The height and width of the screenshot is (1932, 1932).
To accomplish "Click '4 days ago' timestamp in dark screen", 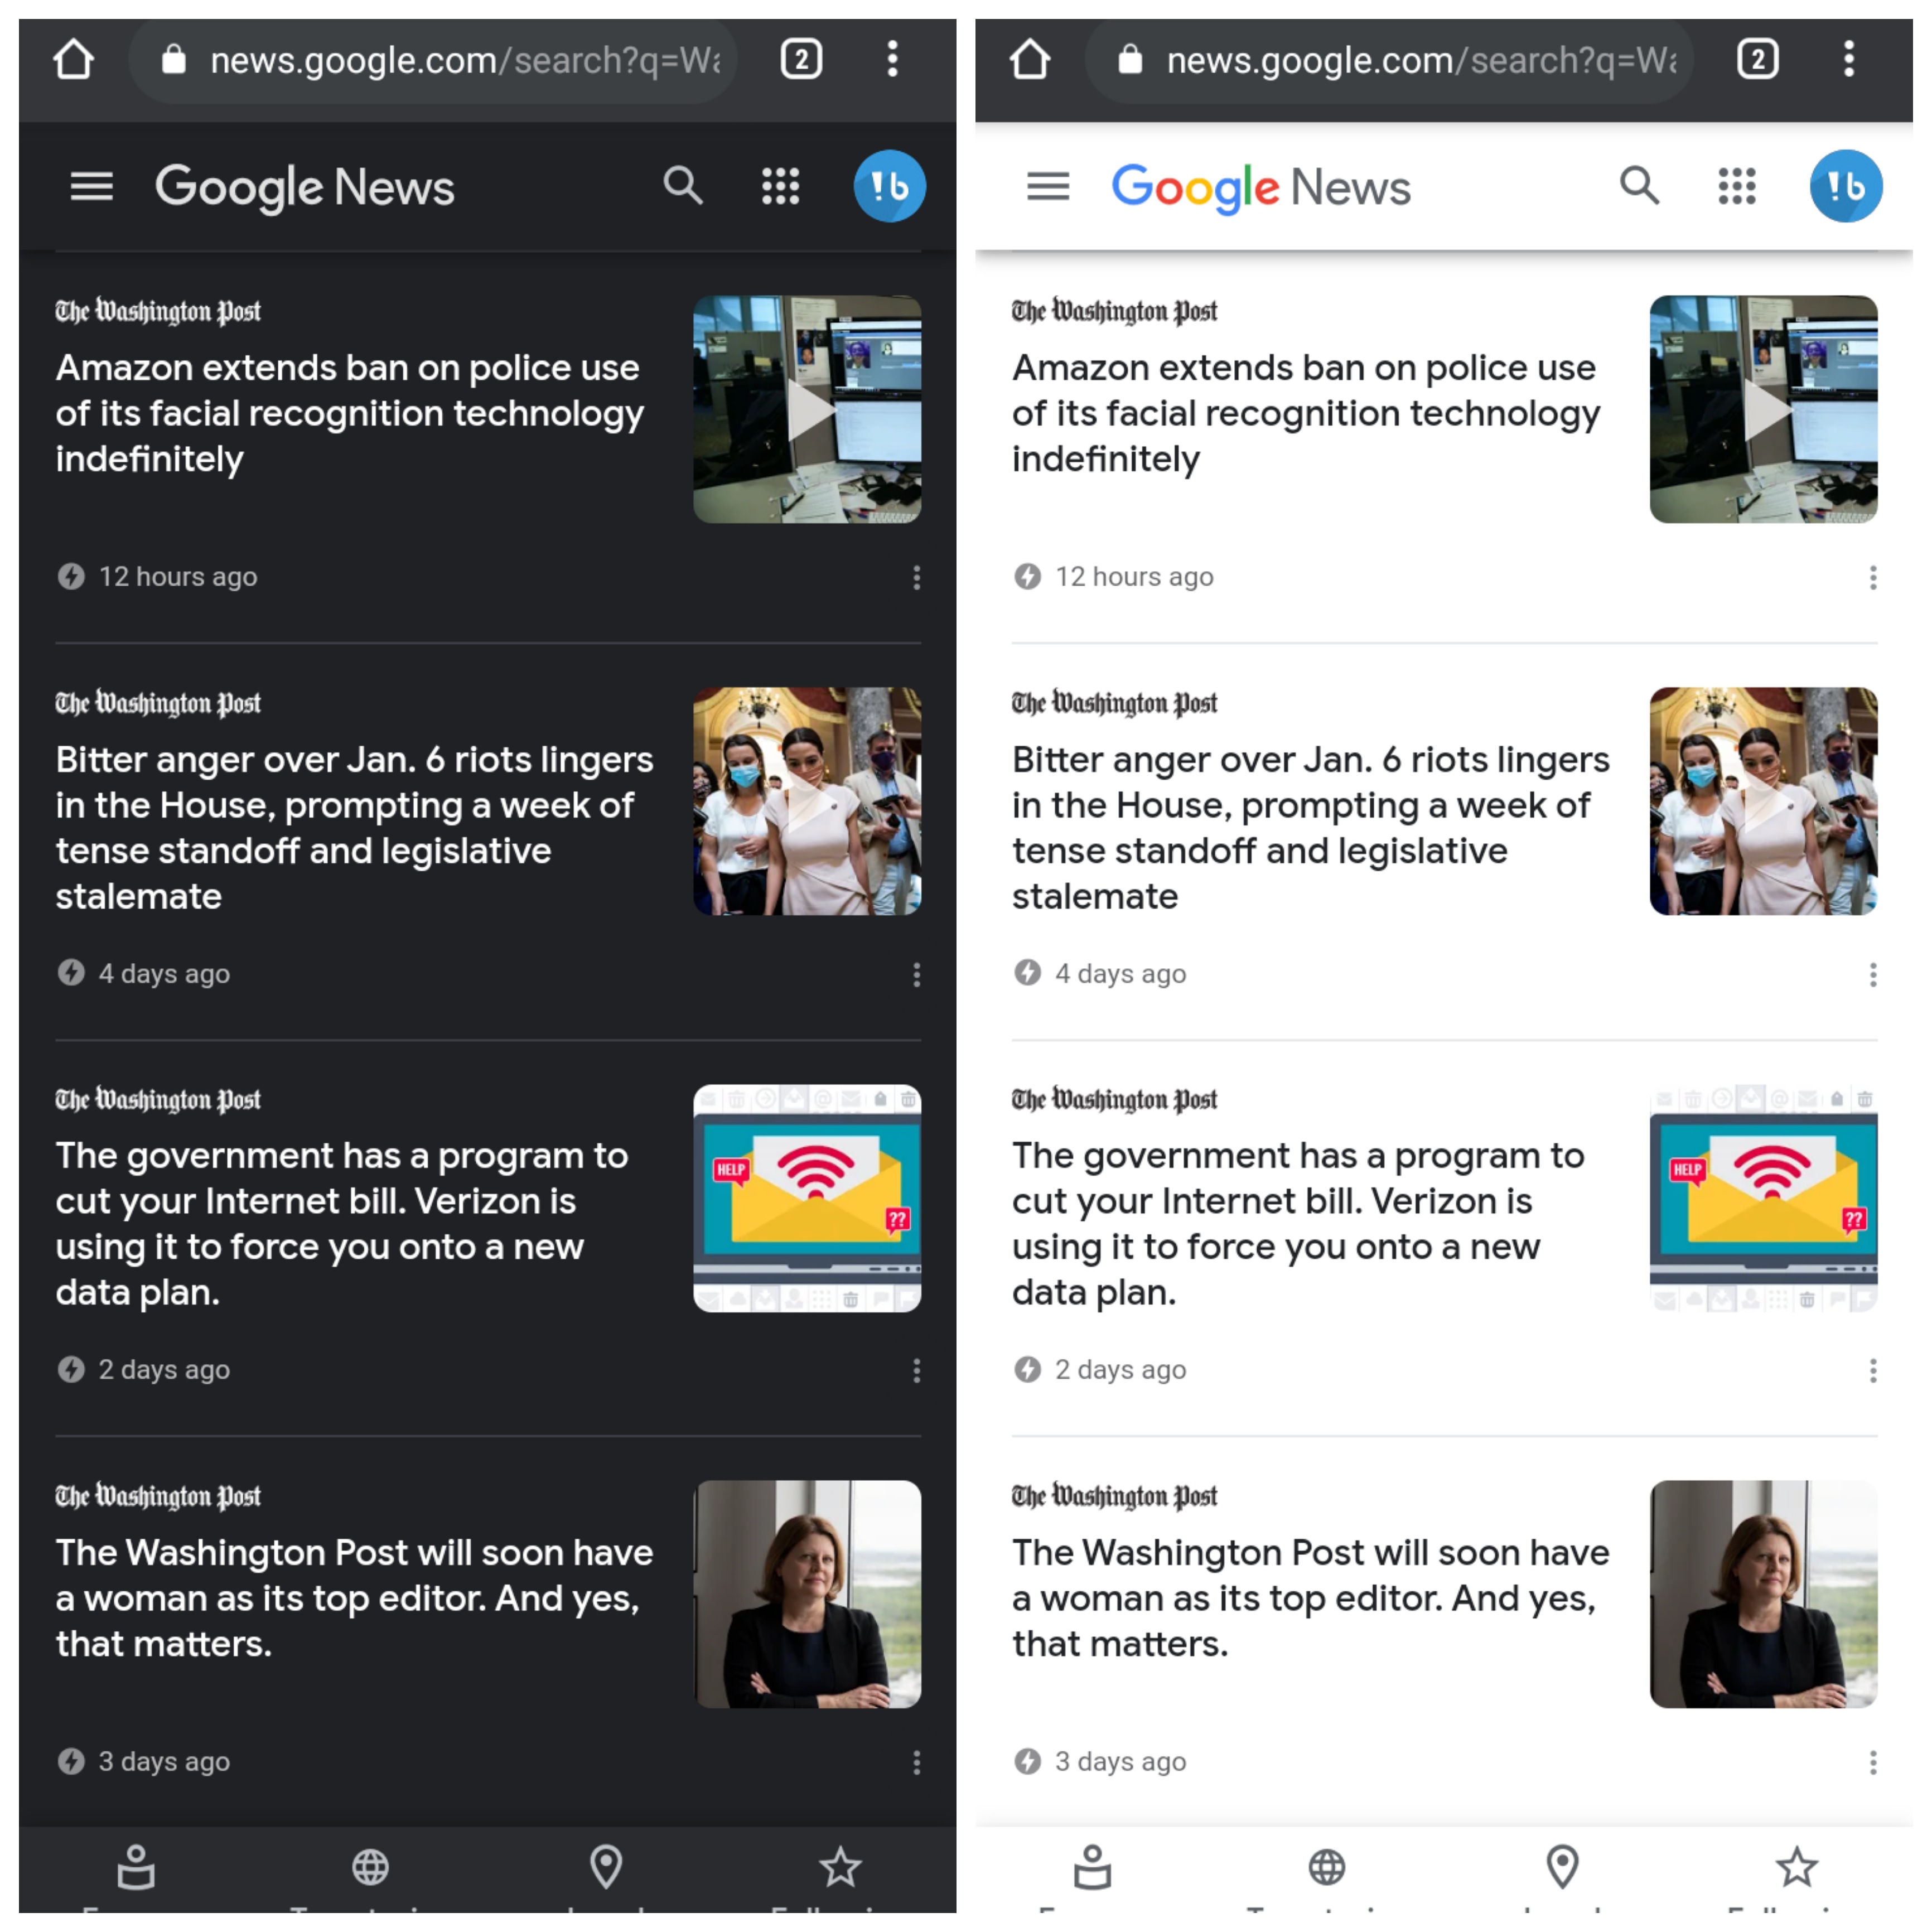I will tap(164, 974).
